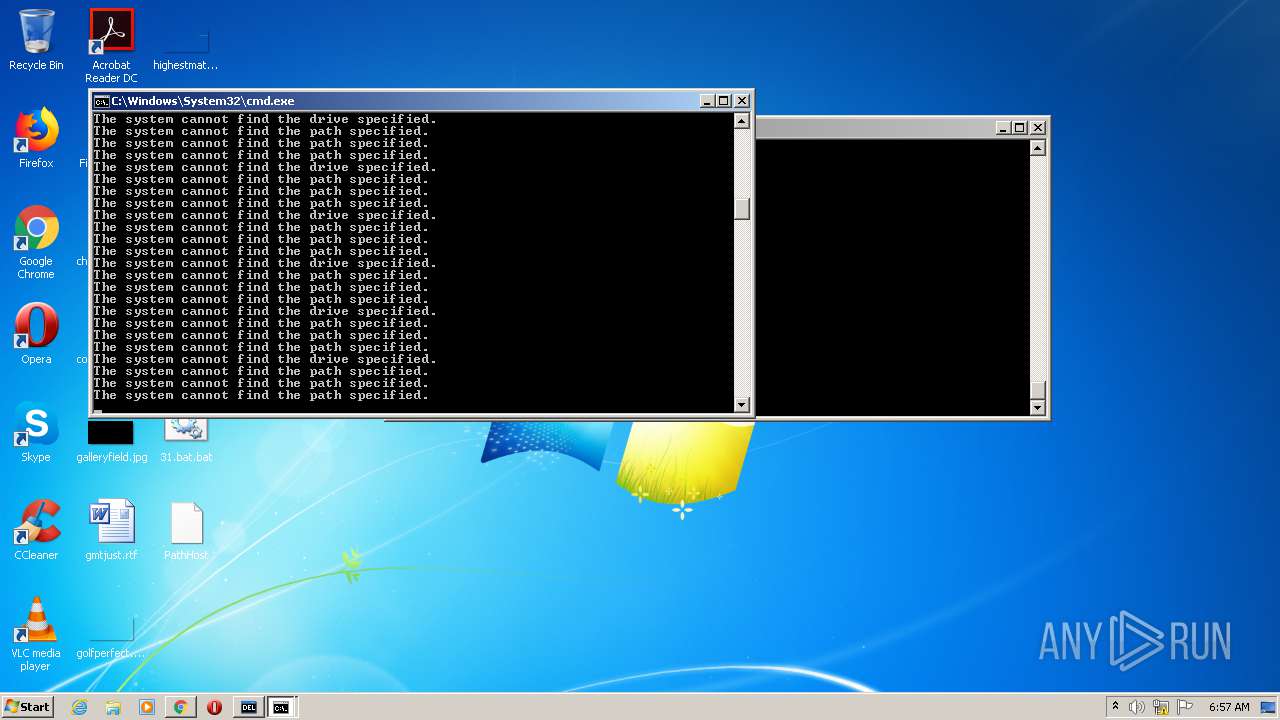
Task: Launch Windows Media Player from taskbar
Action: (147, 707)
